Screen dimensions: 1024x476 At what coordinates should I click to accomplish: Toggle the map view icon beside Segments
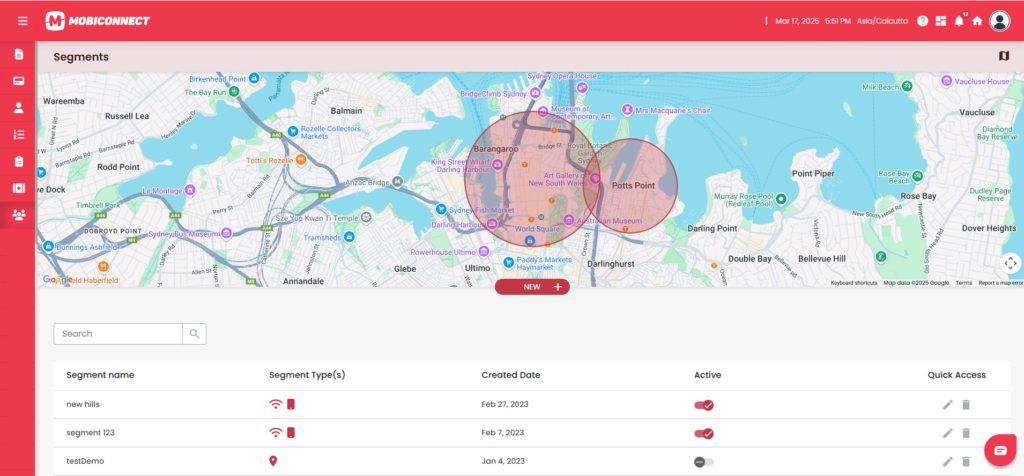pyautogui.click(x=1004, y=56)
